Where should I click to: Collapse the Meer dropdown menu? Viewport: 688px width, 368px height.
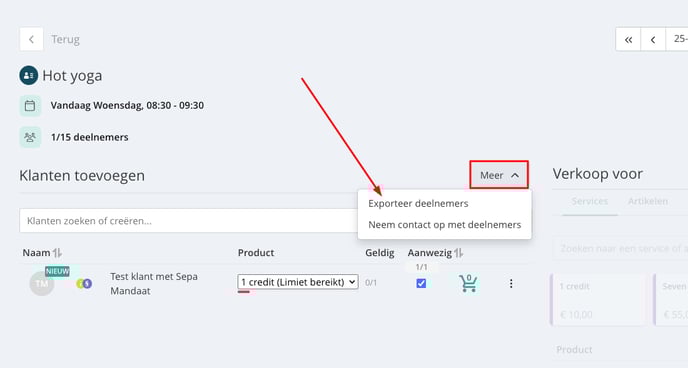[499, 175]
